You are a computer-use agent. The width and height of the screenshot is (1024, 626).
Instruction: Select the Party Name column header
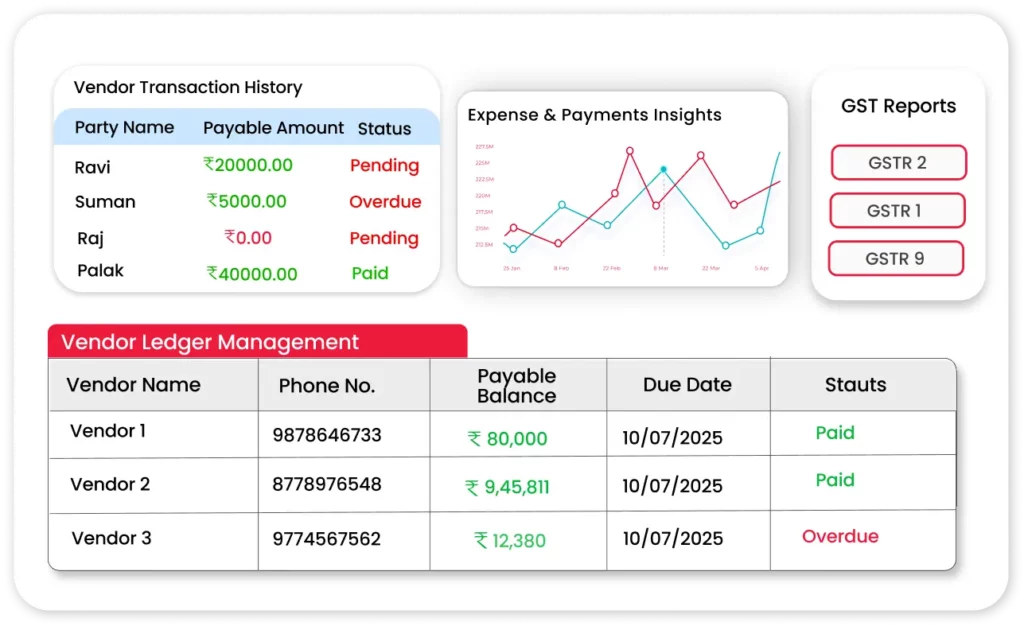(x=124, y=128)
